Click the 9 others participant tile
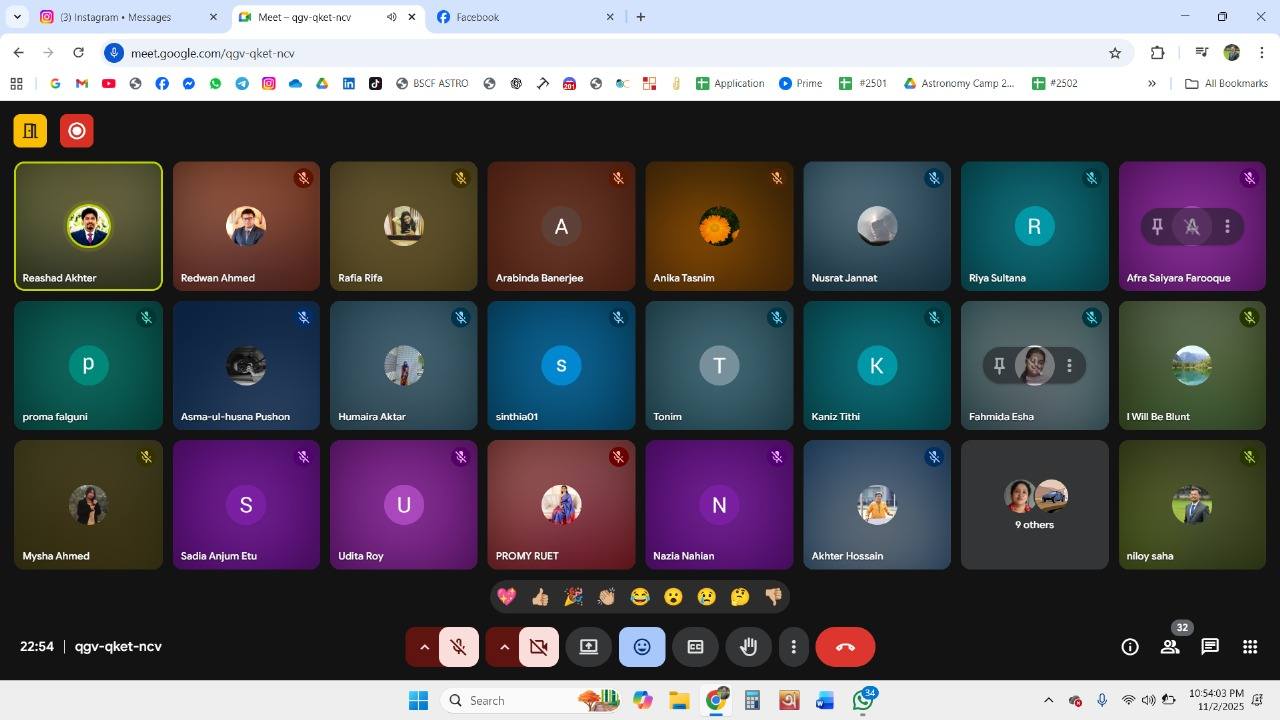This screenshot has width=1280, height=720. [x=1034, y=504]
